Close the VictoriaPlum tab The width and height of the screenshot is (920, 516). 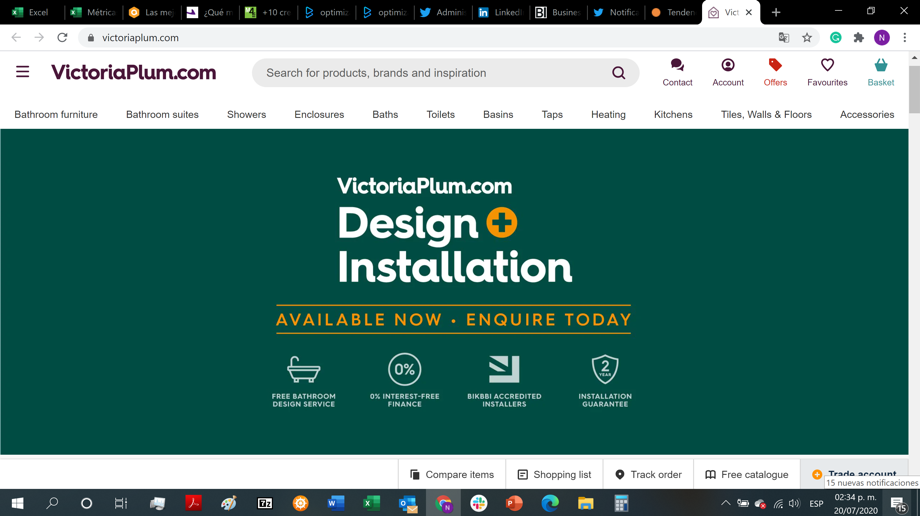click(x=749, y=12)
